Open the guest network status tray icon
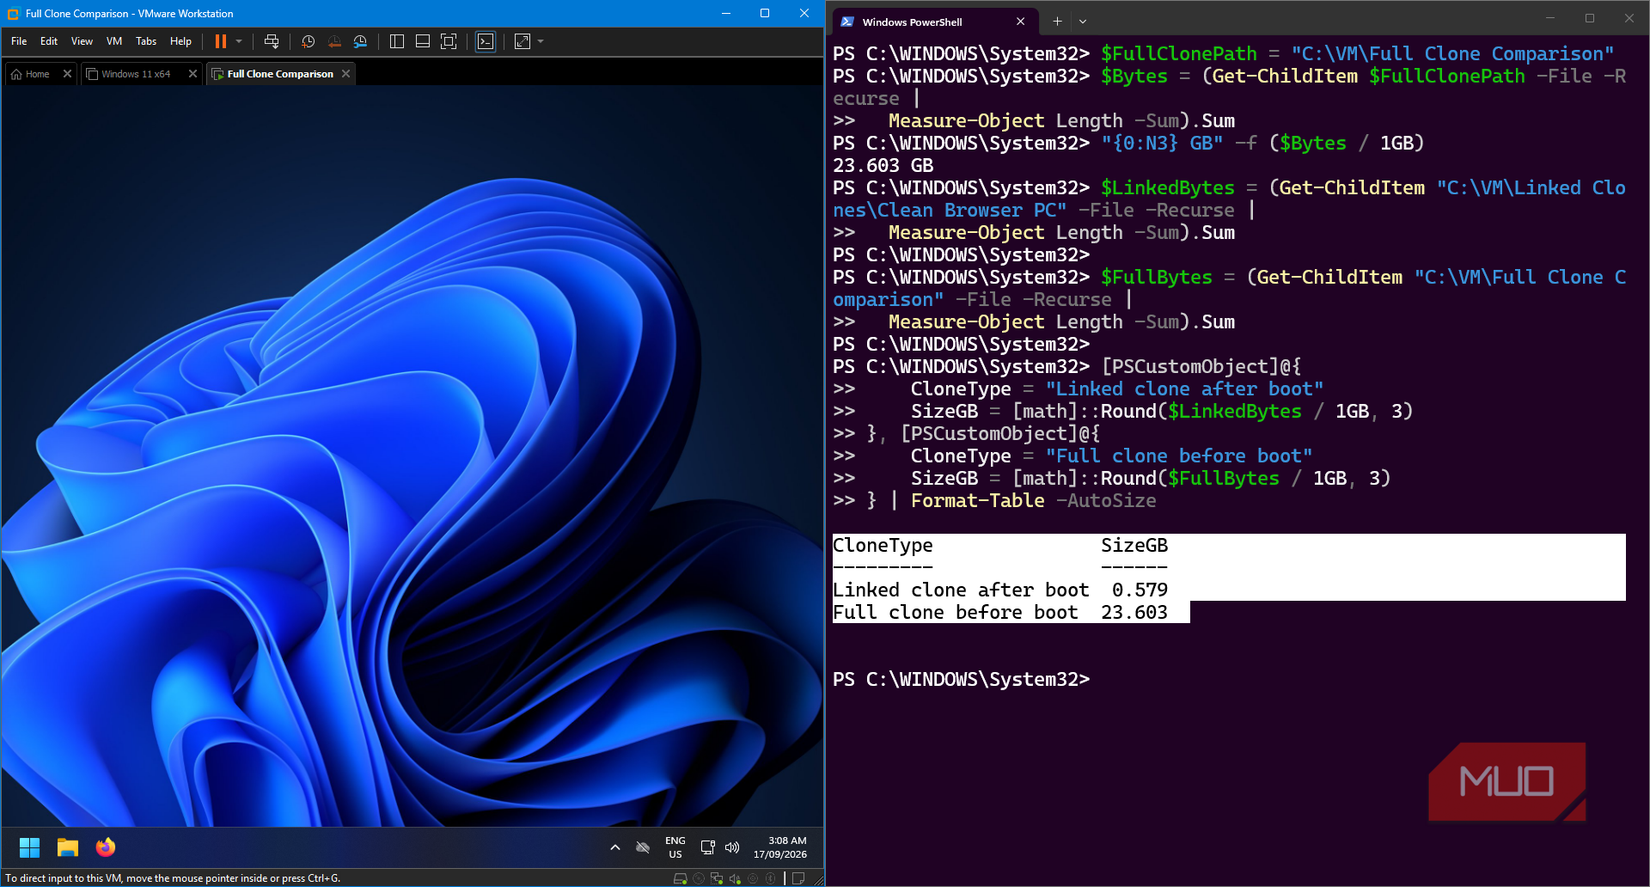Image resolution: width=1650 pixels, height=887 pixels. 708,848
